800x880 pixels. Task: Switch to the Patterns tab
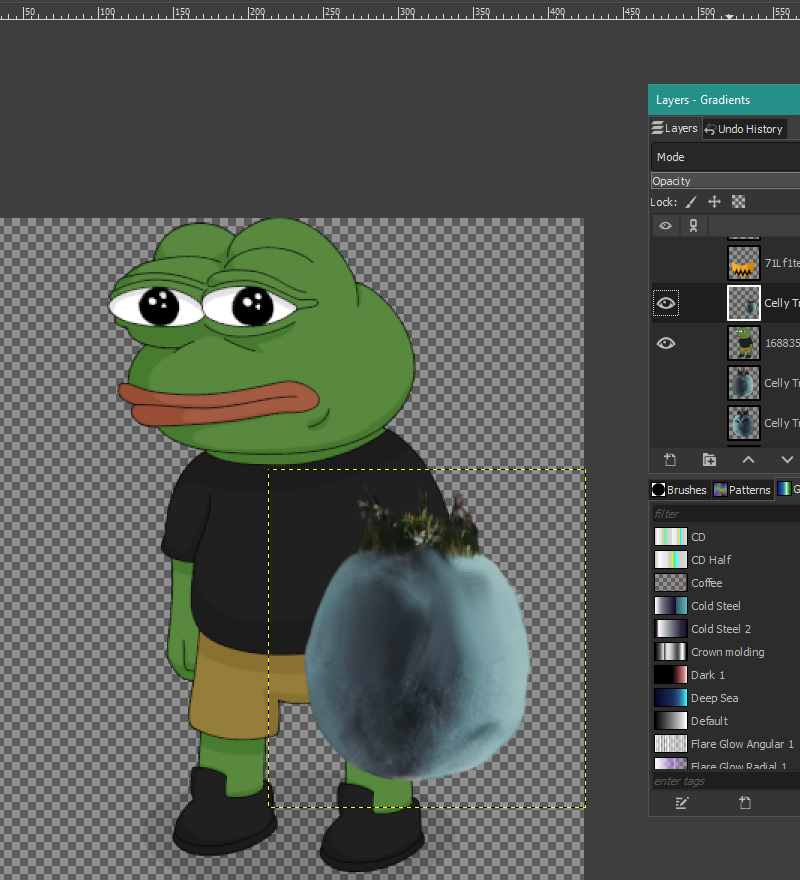point(742,490)
